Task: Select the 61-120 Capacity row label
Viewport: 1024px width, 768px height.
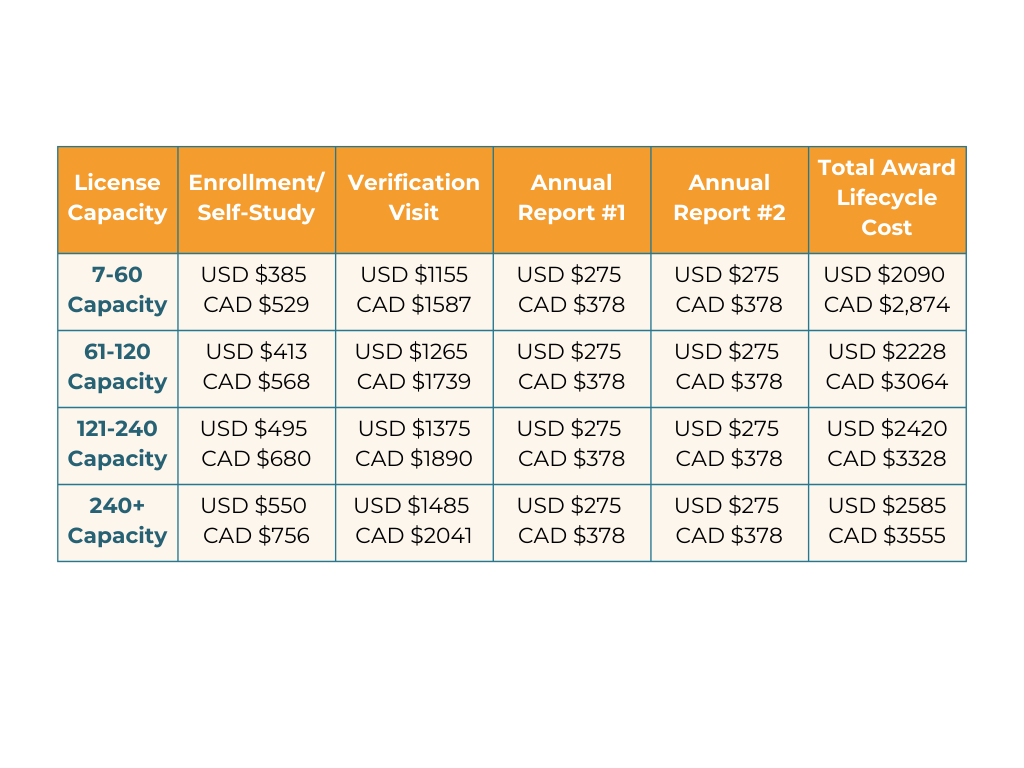Action: [117, 367]
